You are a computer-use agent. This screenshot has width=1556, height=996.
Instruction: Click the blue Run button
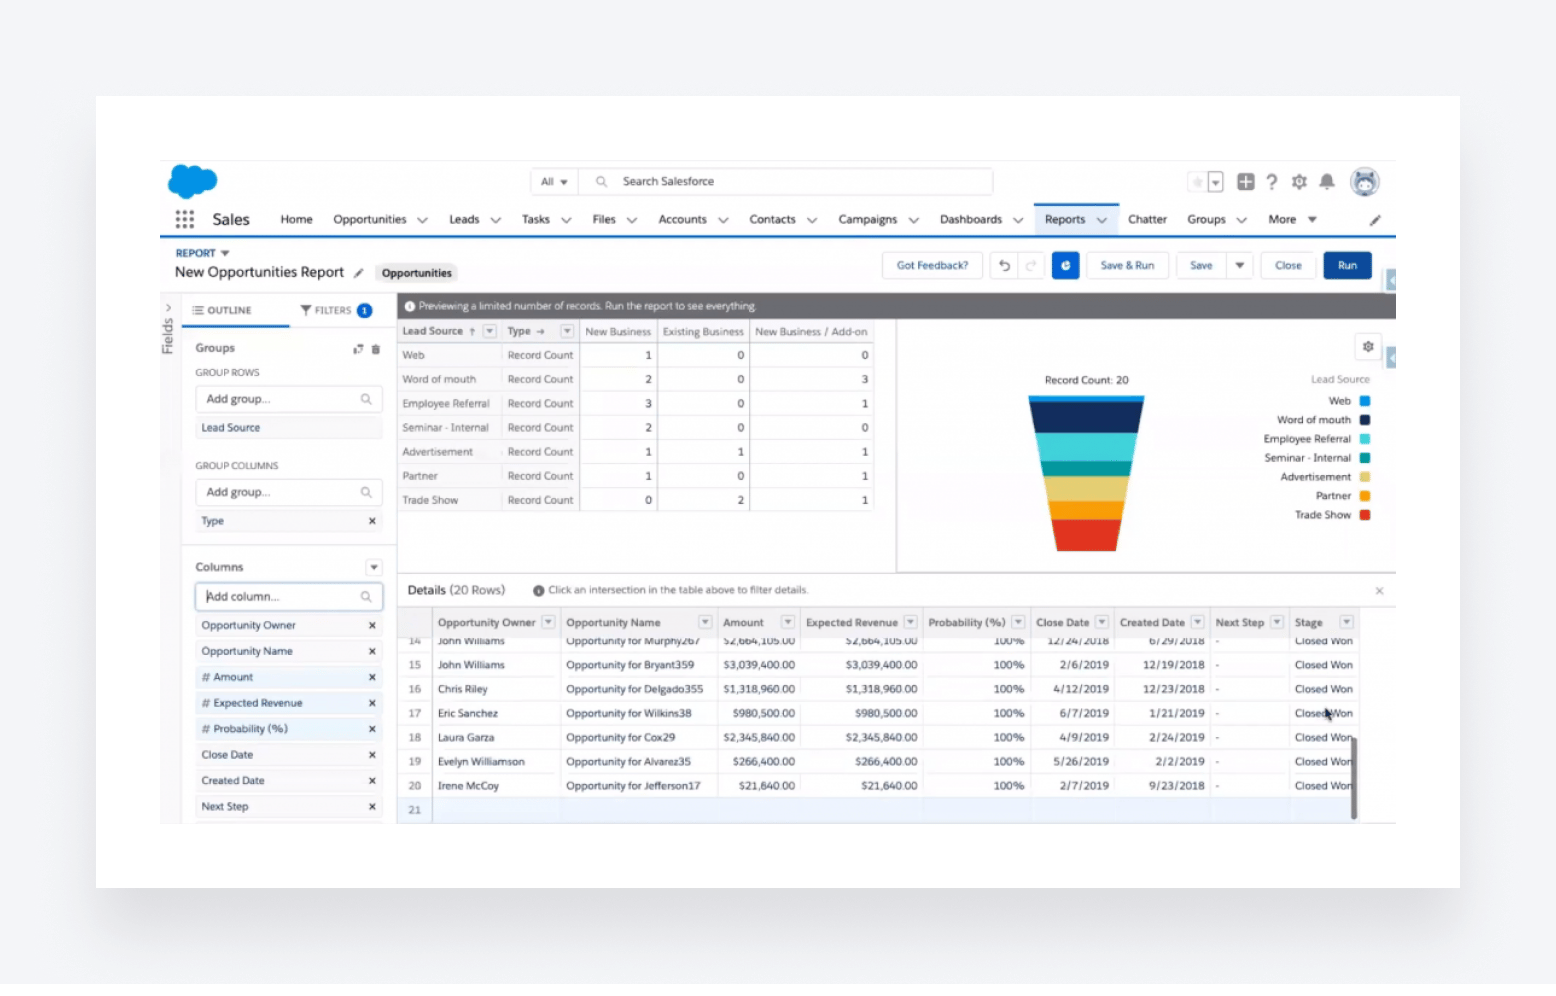coord(1347,266)
